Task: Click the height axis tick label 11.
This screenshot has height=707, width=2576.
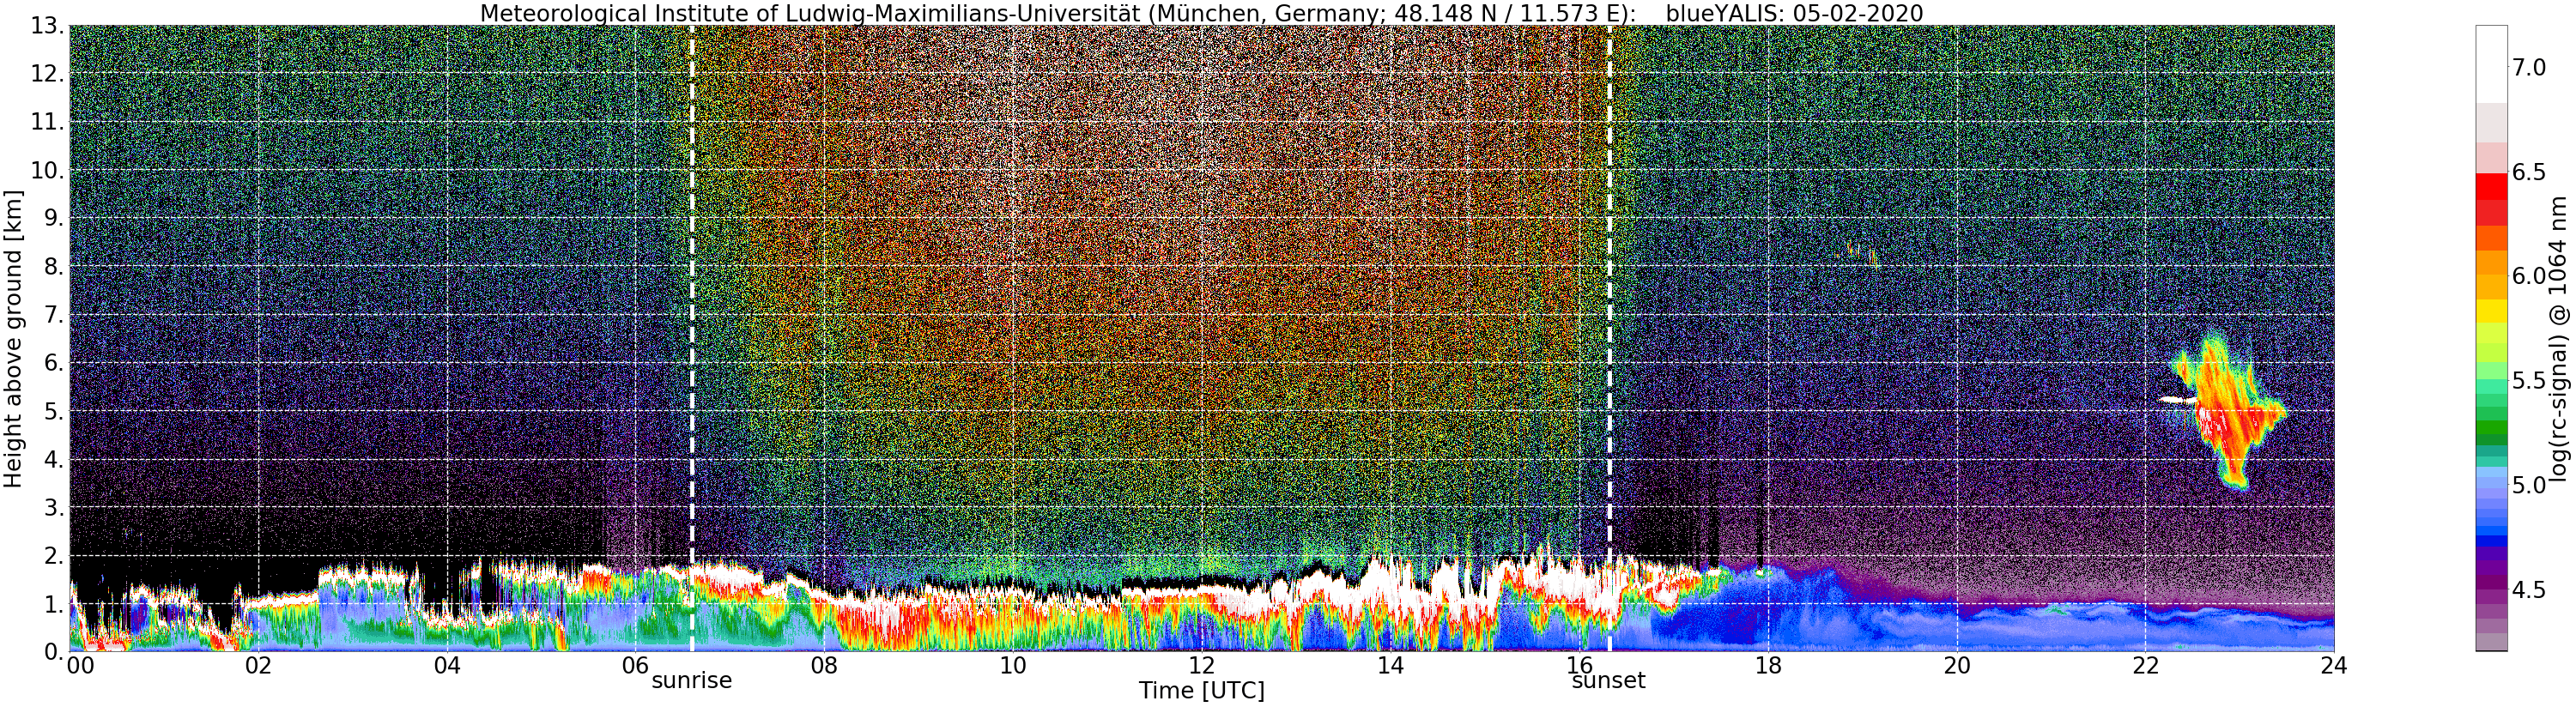Action: (x=48, y=122)
